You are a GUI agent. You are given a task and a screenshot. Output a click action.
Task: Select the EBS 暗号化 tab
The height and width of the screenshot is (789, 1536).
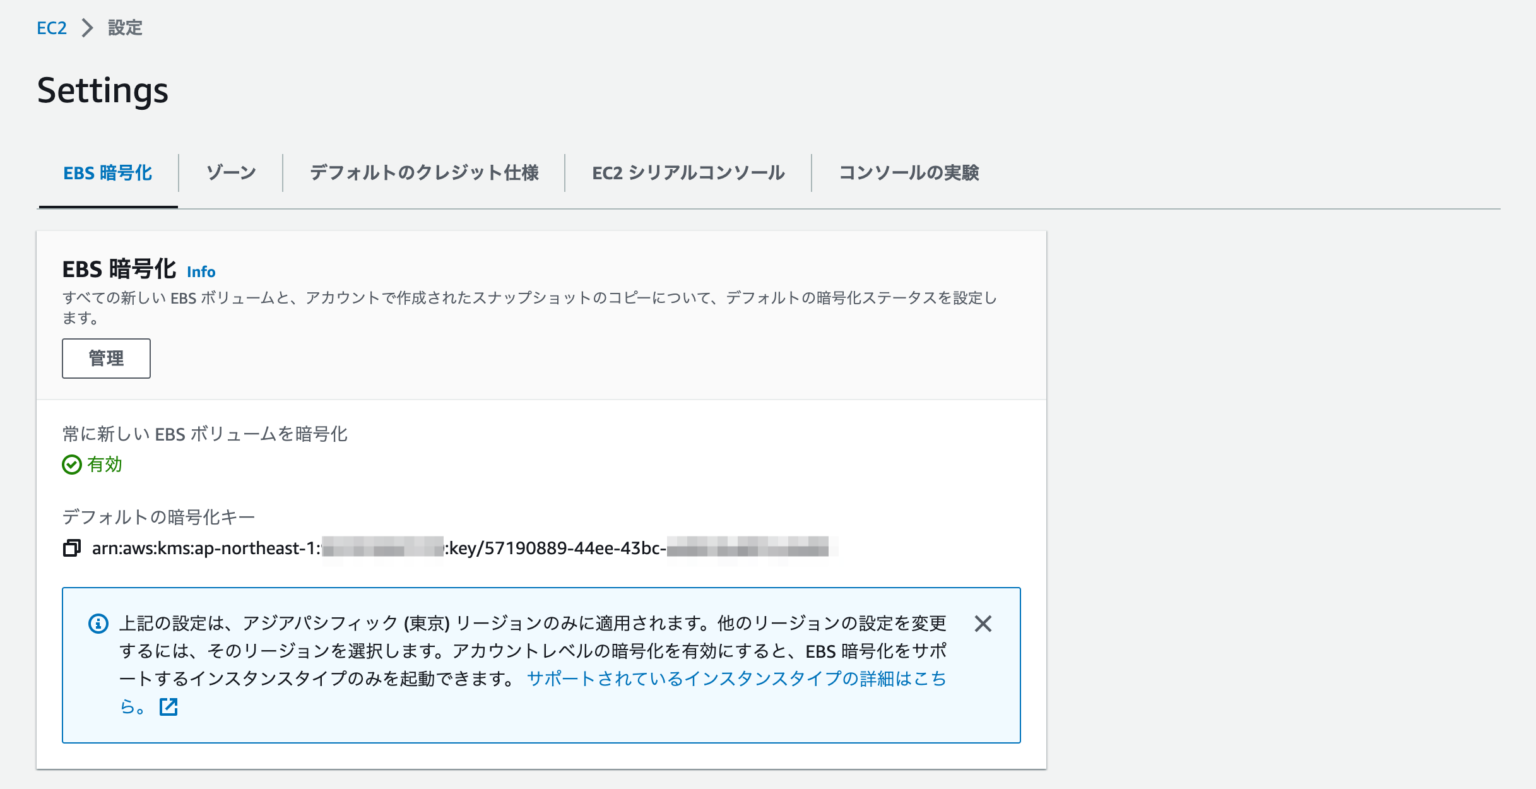(x=107, y=172)
